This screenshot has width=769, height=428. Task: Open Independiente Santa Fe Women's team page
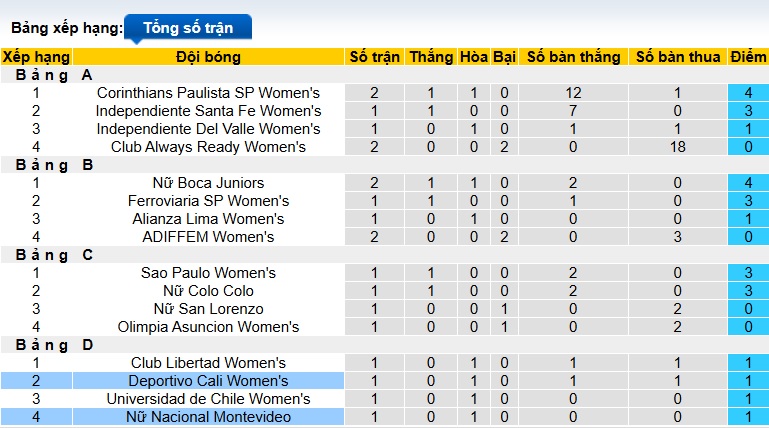208,111
